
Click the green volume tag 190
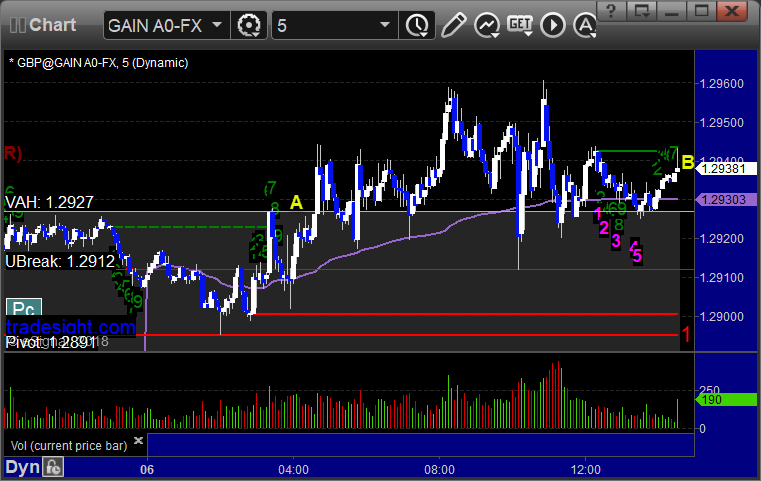coord(726,400)
